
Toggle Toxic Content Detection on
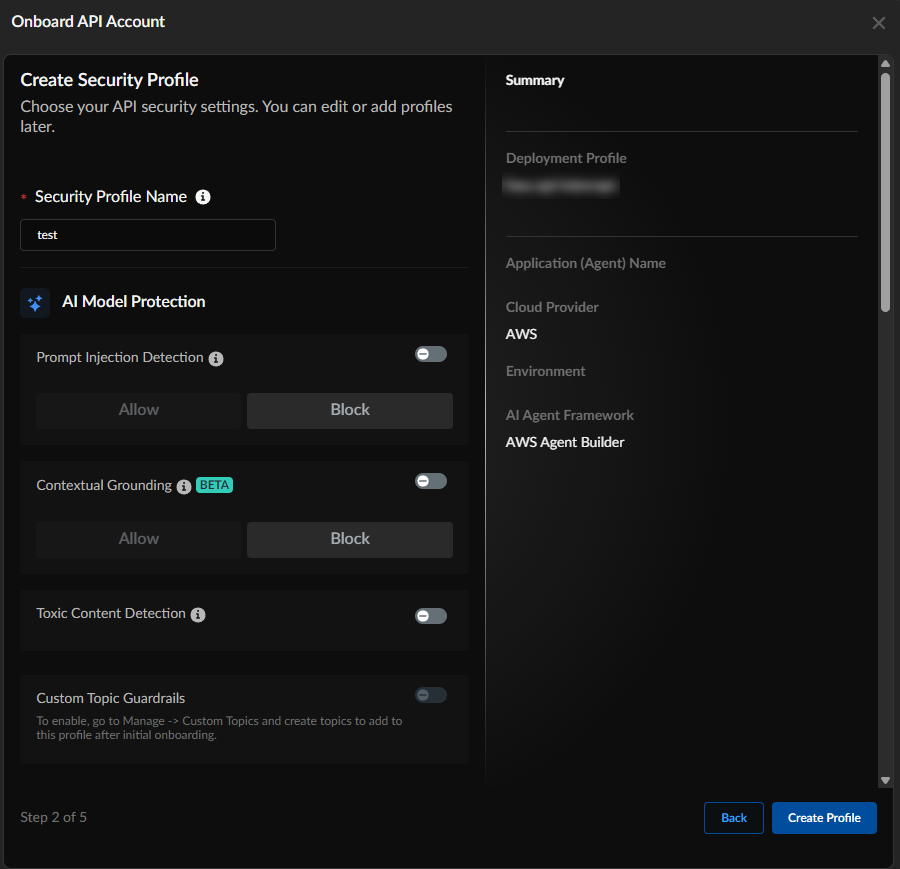431,616
